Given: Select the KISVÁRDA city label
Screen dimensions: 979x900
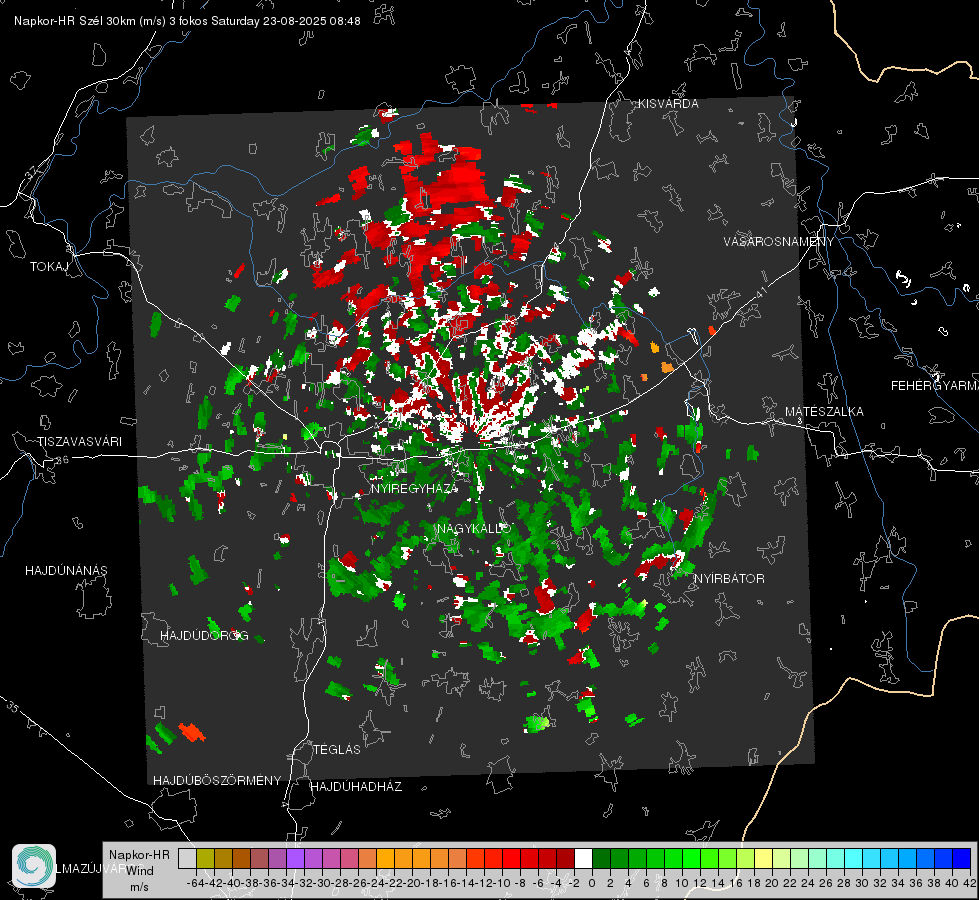Looking at the screenshot, I should point(668,104).
